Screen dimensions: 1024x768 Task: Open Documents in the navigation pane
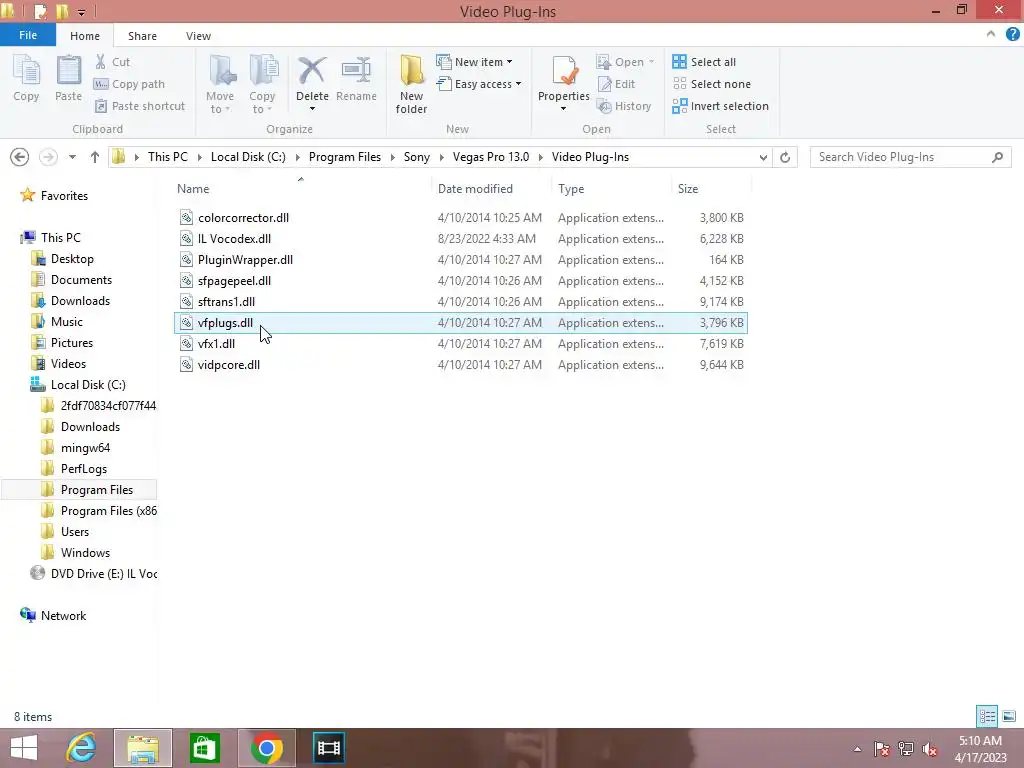point(81,280)
